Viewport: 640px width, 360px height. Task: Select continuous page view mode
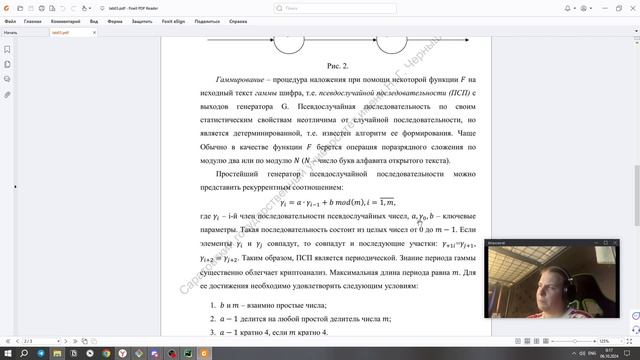pyautogui.click(x=527, y=341)
